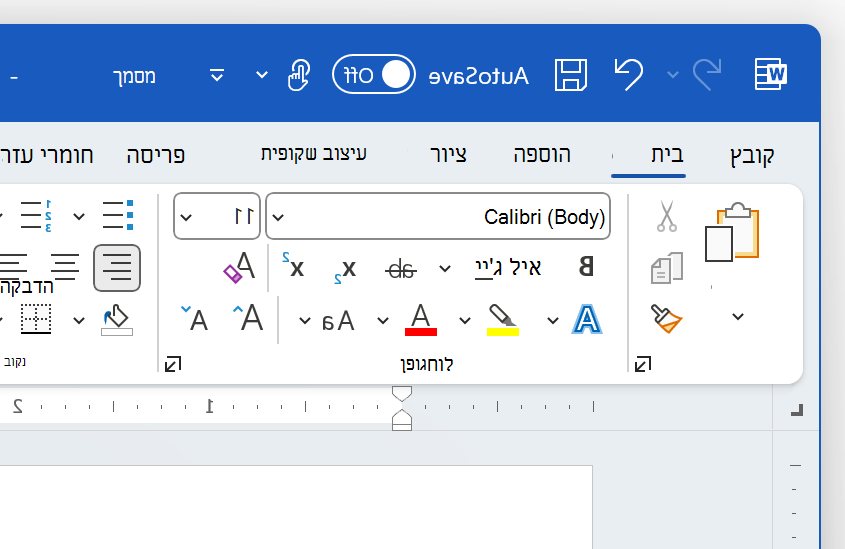Switch to the עיצוב שקופית tab
The width and height of the screenshot is (845, 549).
click(314, 154)
